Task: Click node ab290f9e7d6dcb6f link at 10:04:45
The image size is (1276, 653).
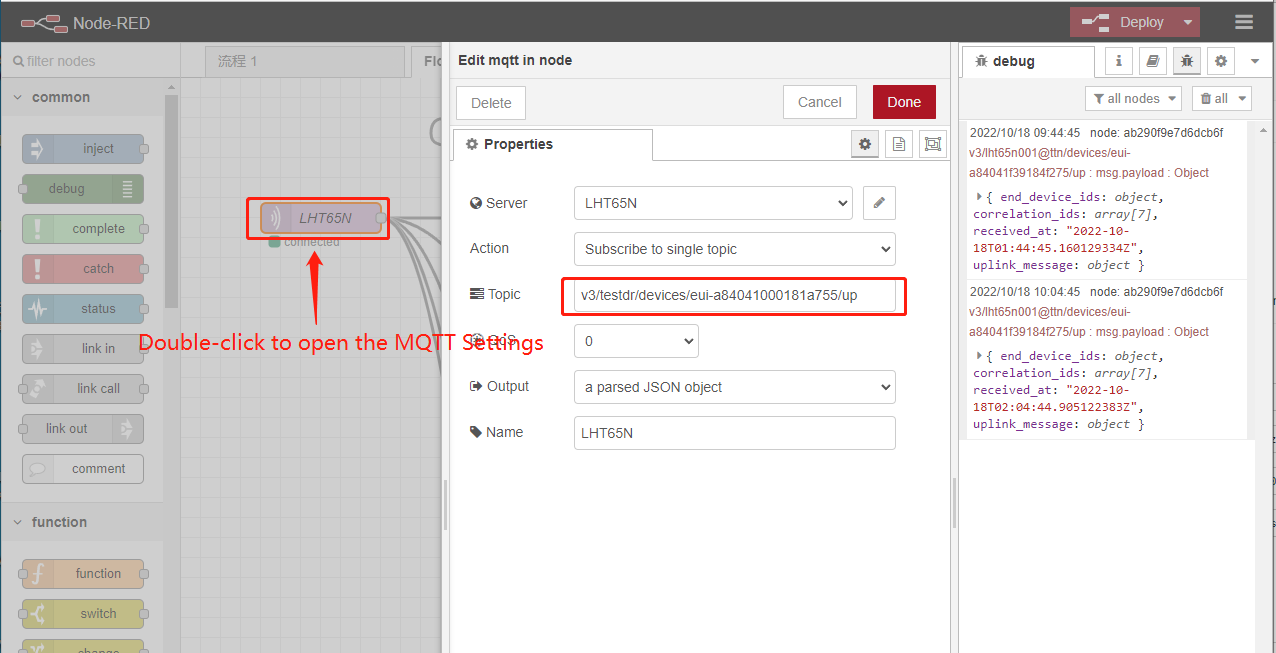Action: 1156,292
